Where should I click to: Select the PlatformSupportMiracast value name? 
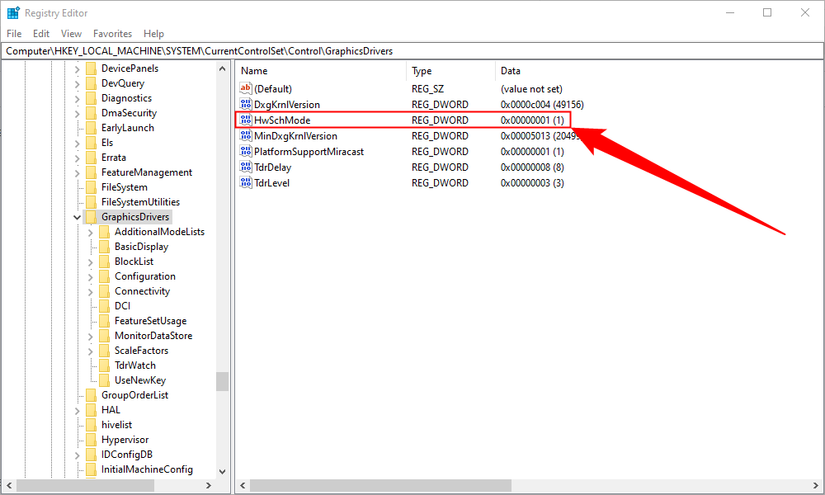coord(309,151)
